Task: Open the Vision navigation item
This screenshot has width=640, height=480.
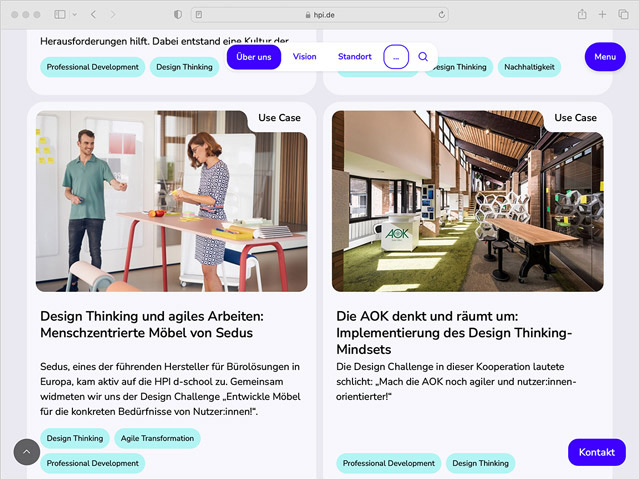Action: point(304,57)
